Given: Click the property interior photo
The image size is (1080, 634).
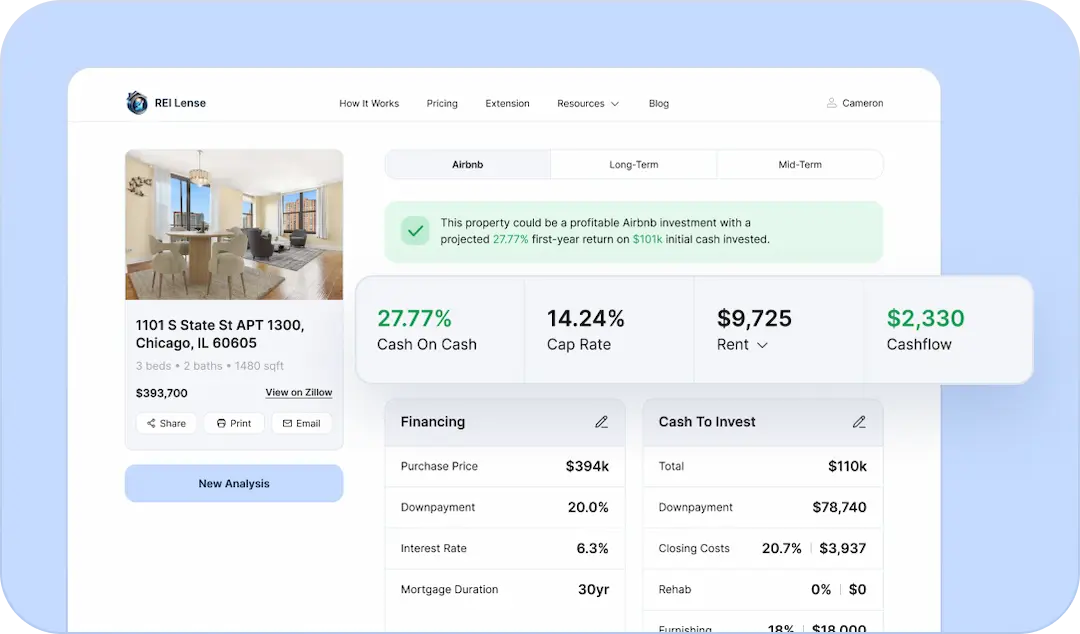Looking at the screenshot, I should (234, 225).
